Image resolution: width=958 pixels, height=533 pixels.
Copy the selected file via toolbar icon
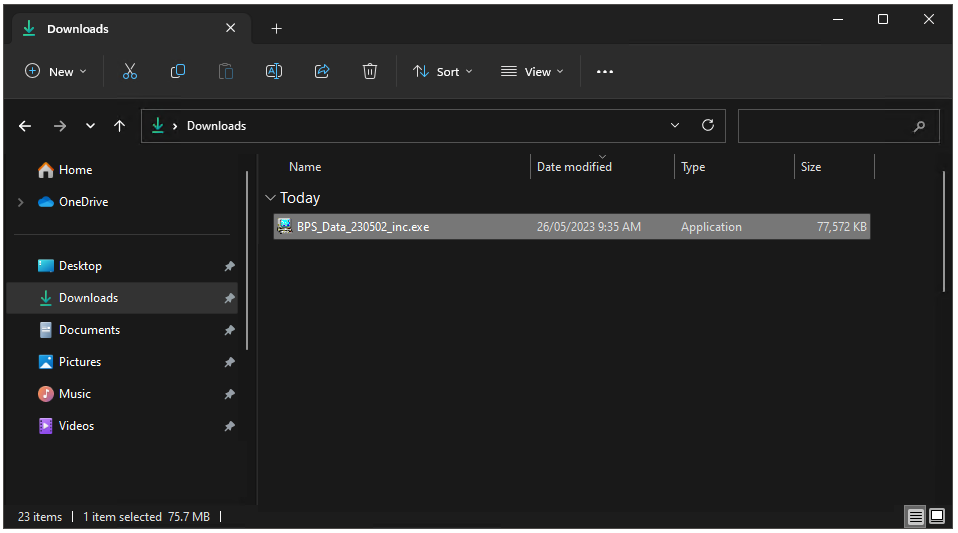(x=178, y=72)
